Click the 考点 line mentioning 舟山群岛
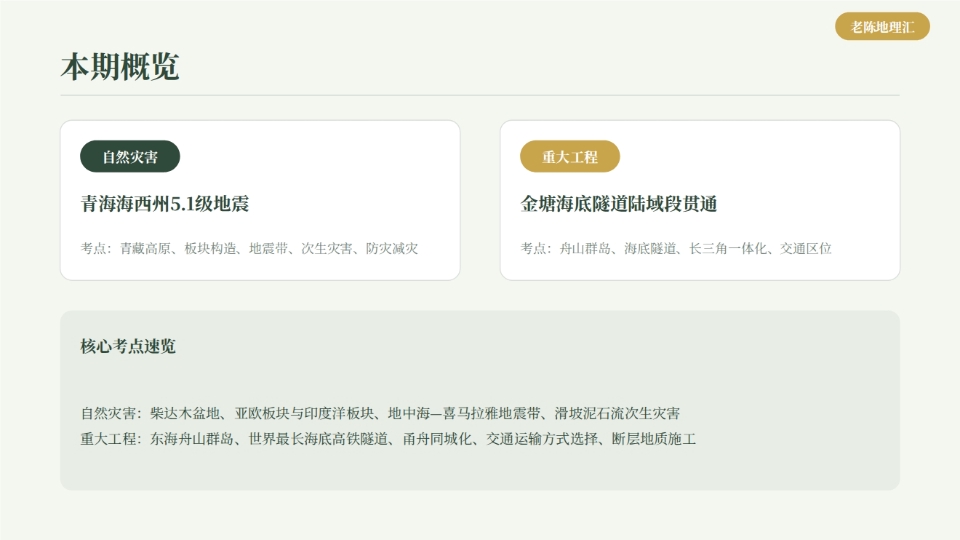 click(x=676, y=249)
